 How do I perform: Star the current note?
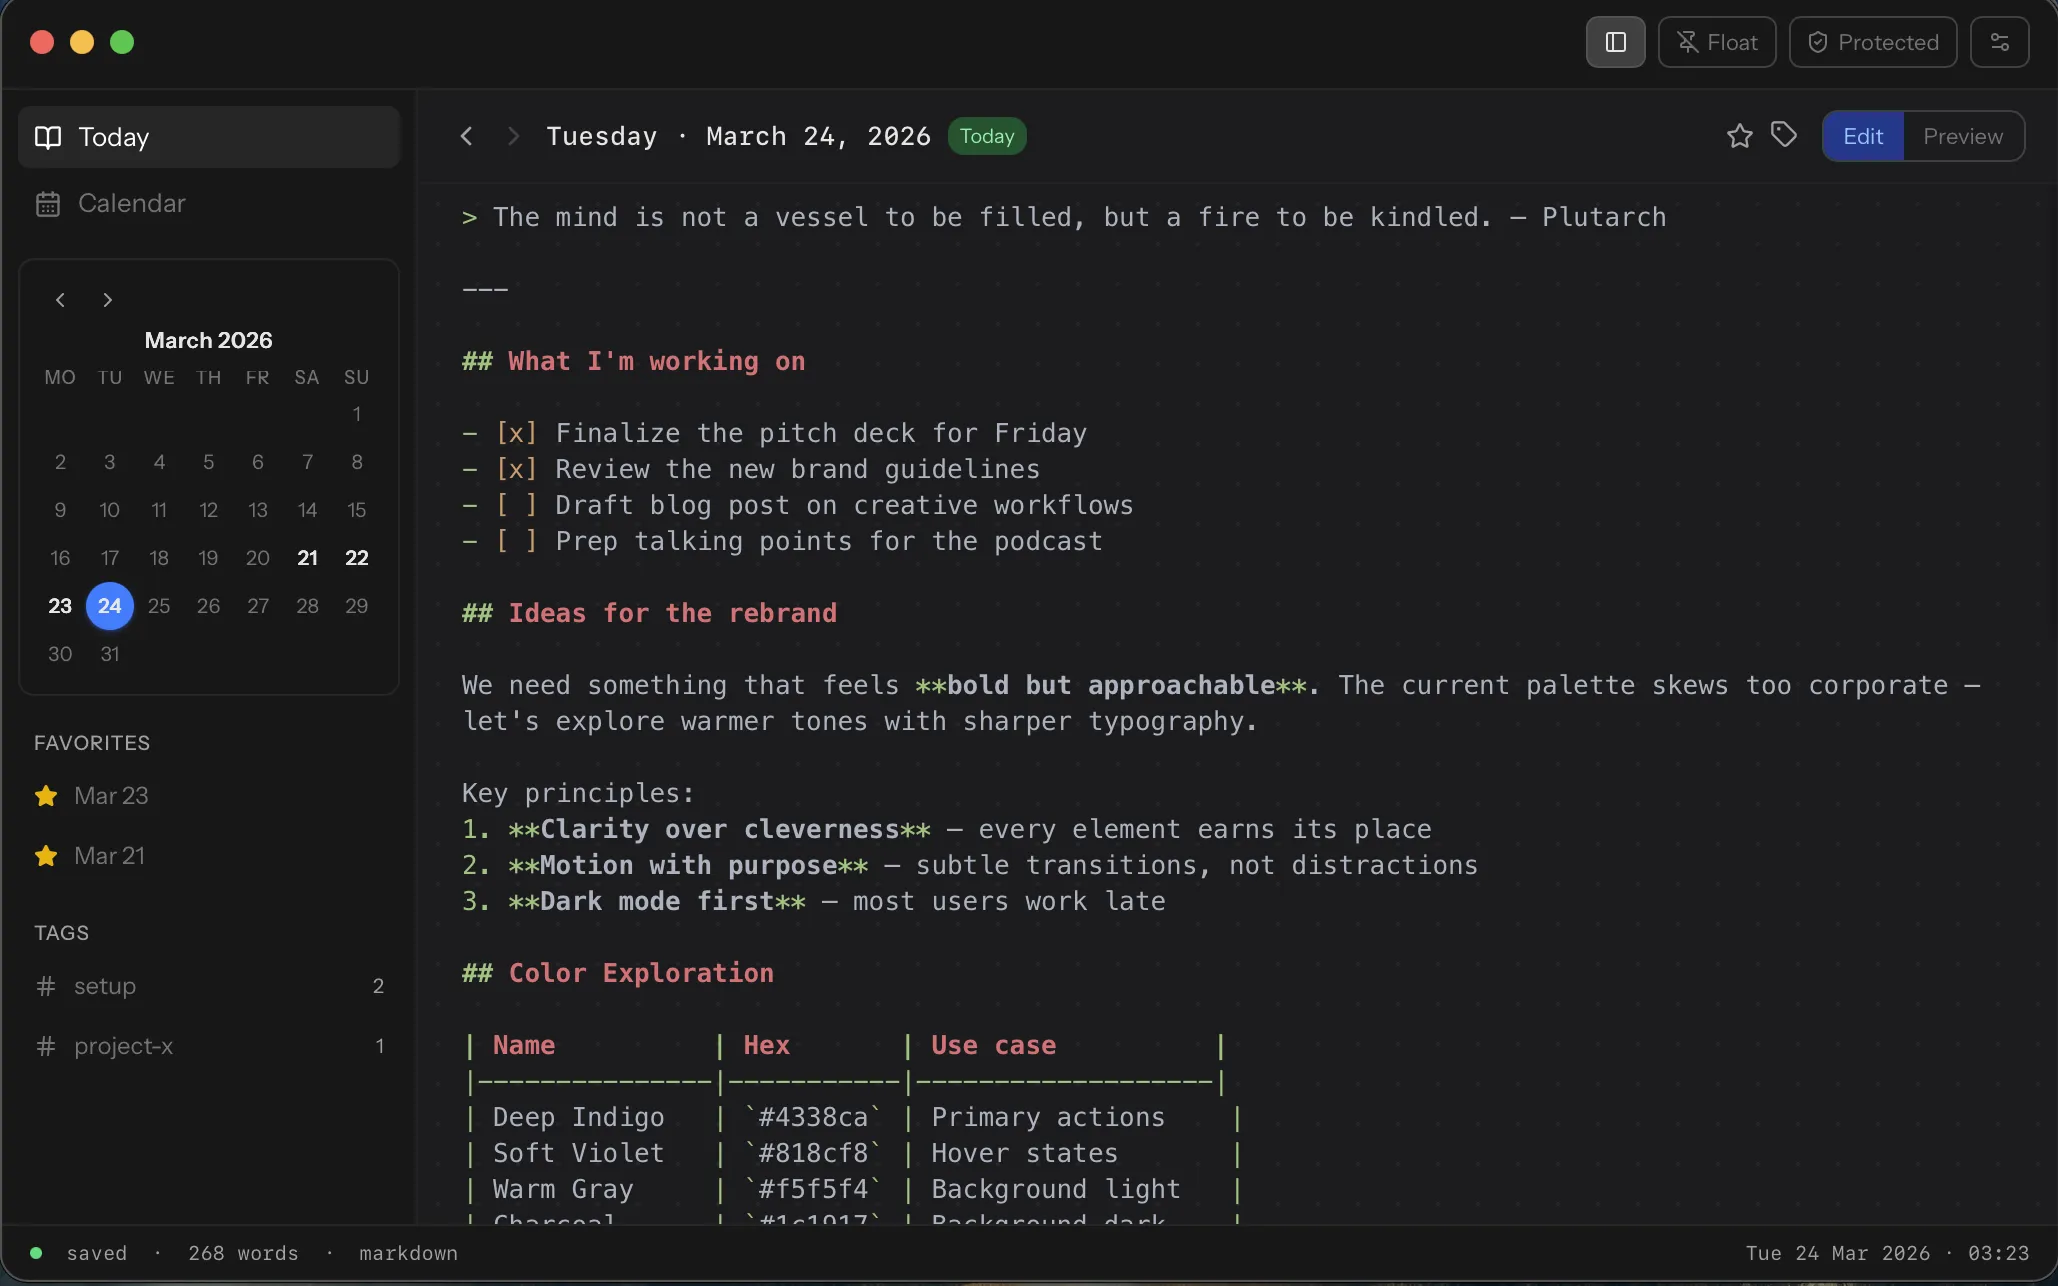(1739, 136)
